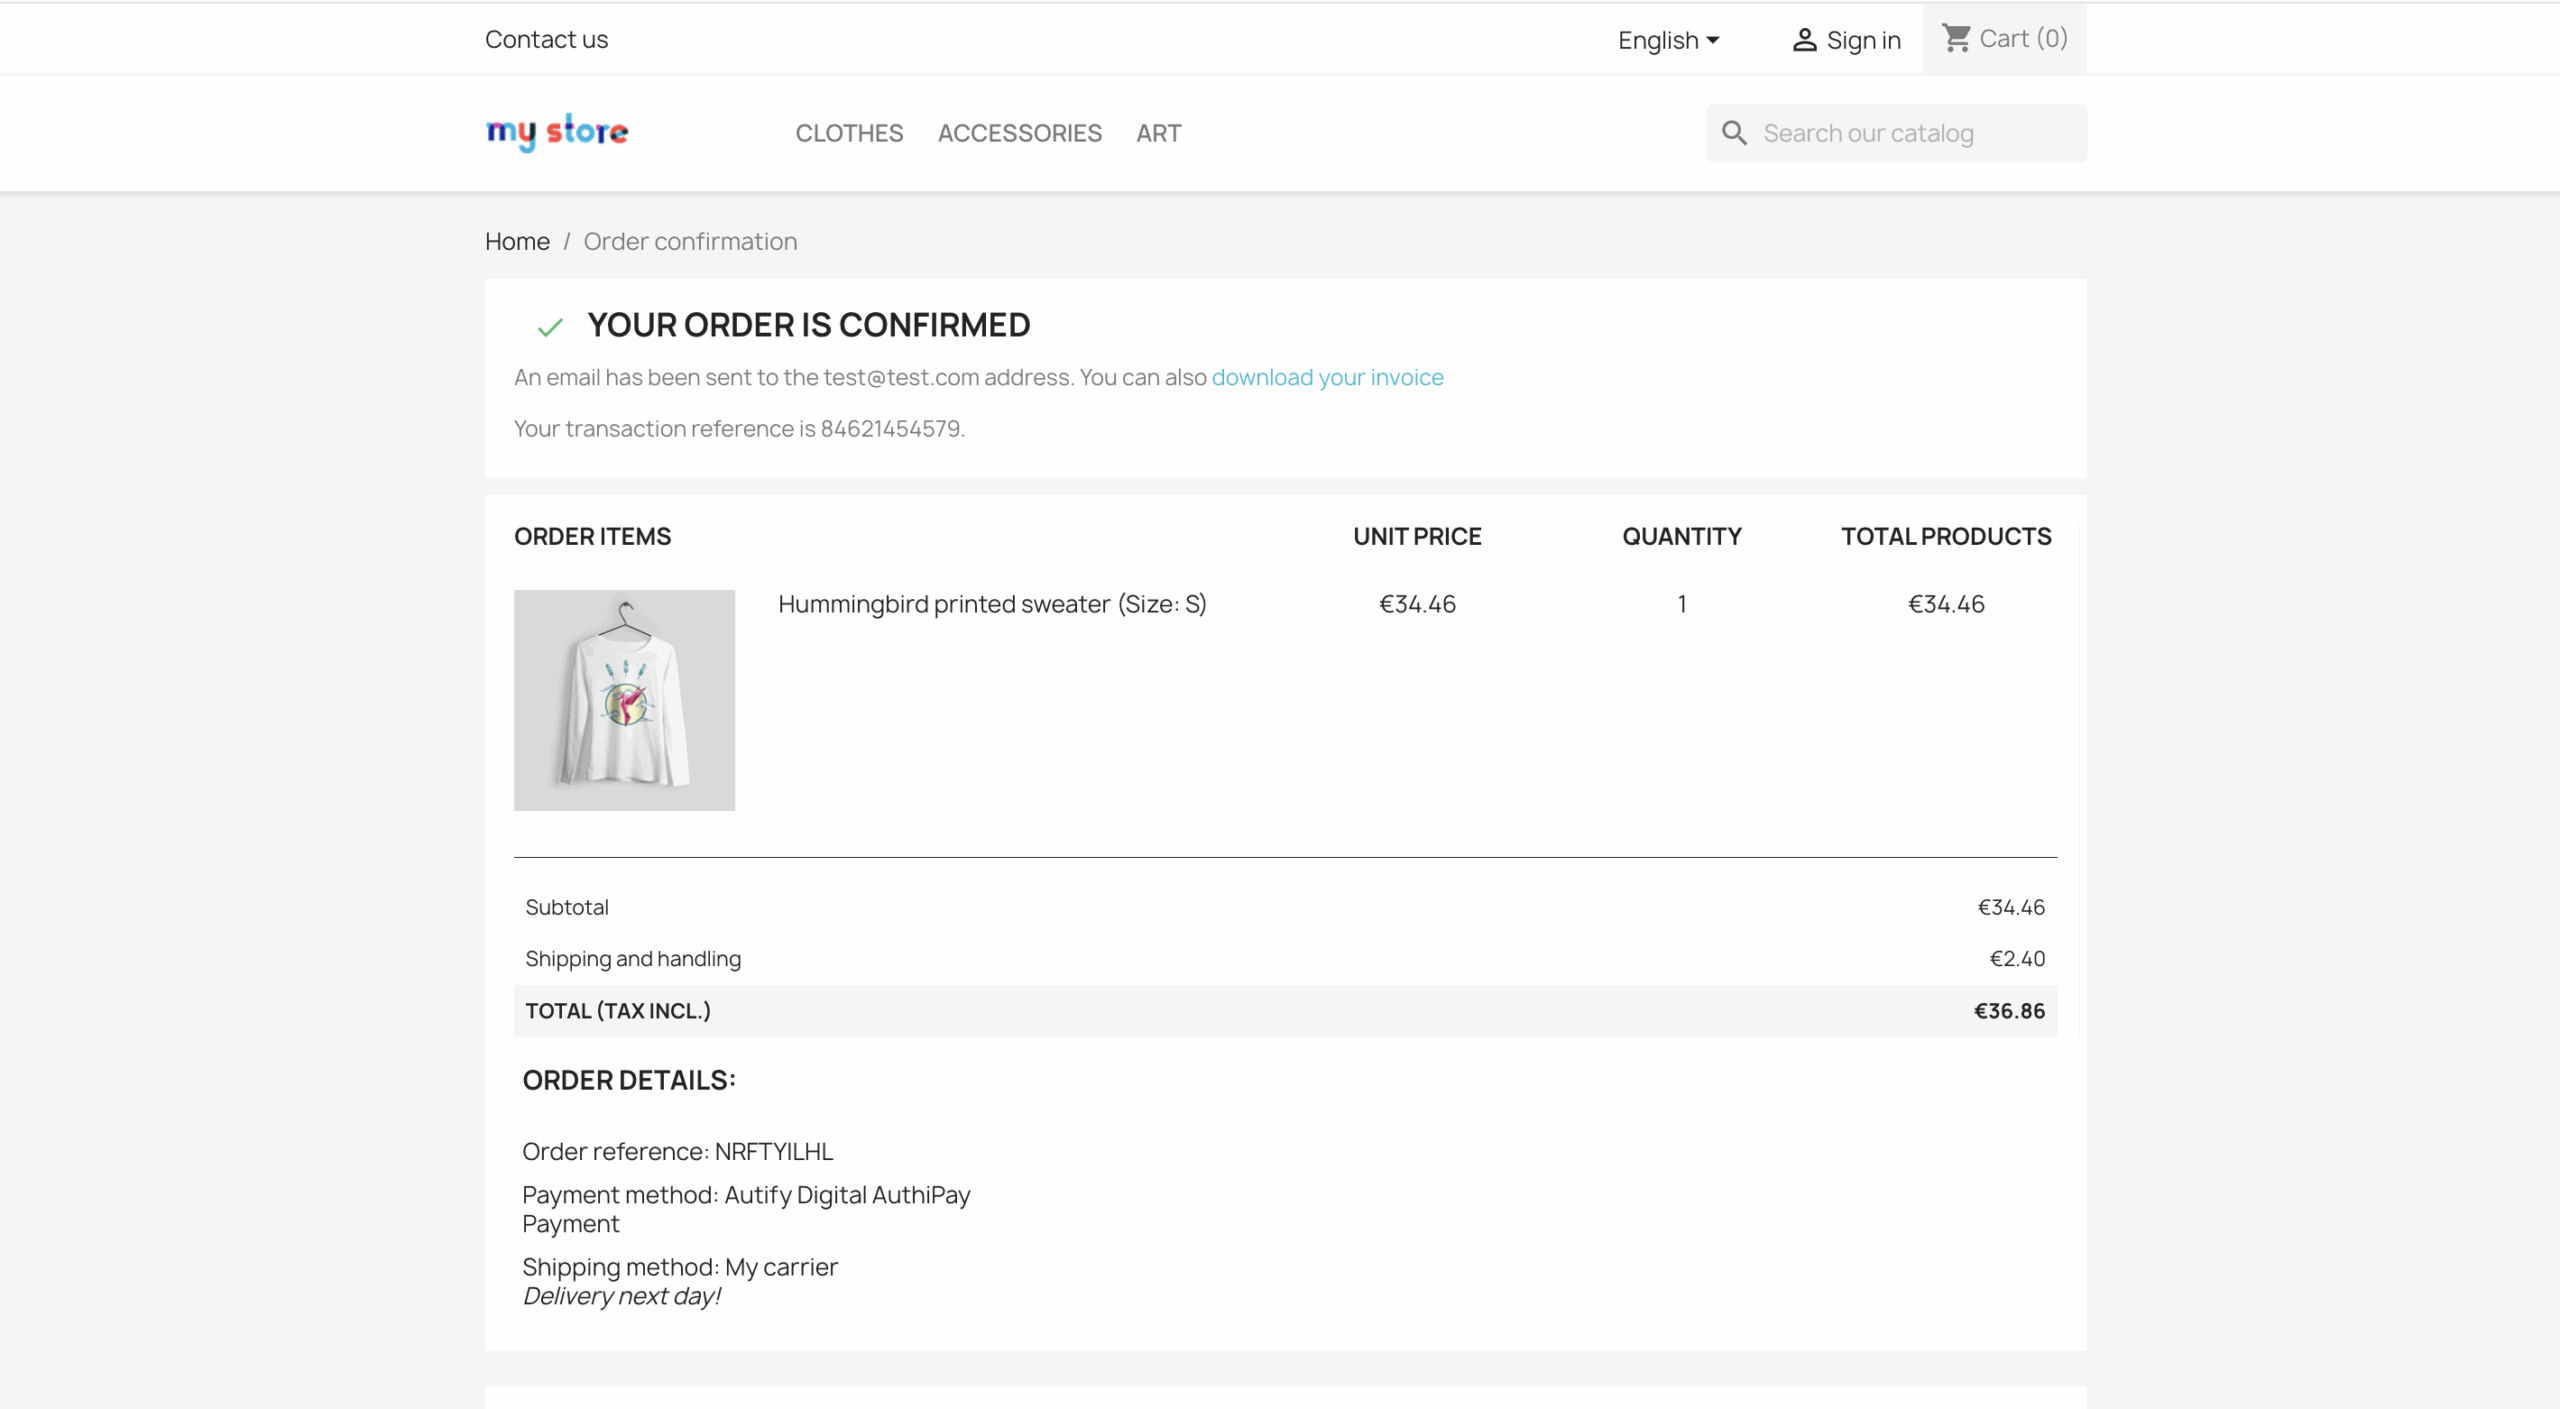This screenshot has height=1409, width=2560.
Task: Open the English language dropdown
Action: [x=1667, y=40]
